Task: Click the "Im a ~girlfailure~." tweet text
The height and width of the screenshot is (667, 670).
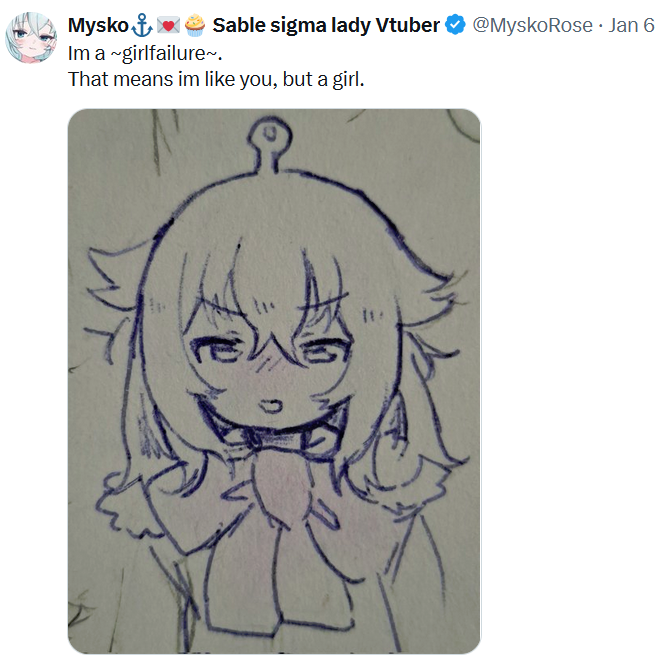Action: point(145,54)
